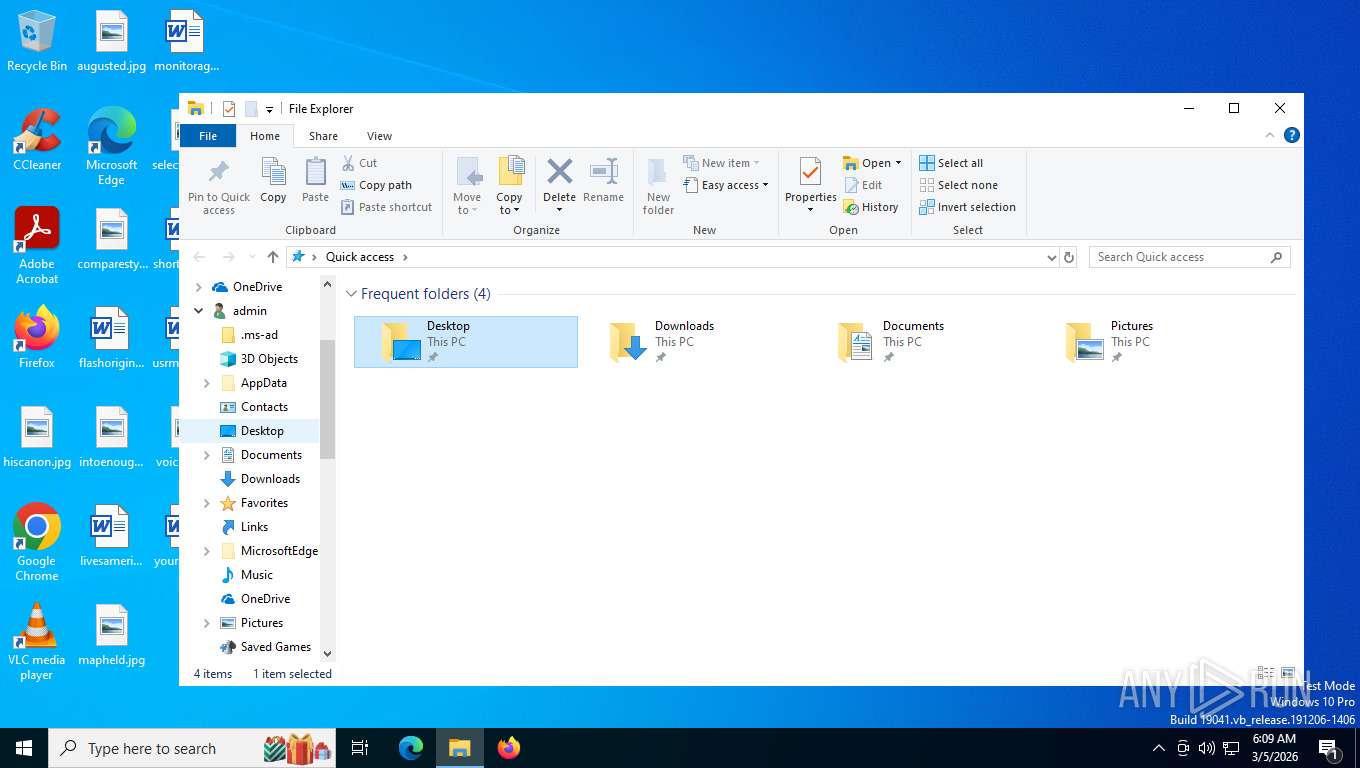The image size is (1360, 768).
Task: Switch to details view button
Action: point(1266,674)
